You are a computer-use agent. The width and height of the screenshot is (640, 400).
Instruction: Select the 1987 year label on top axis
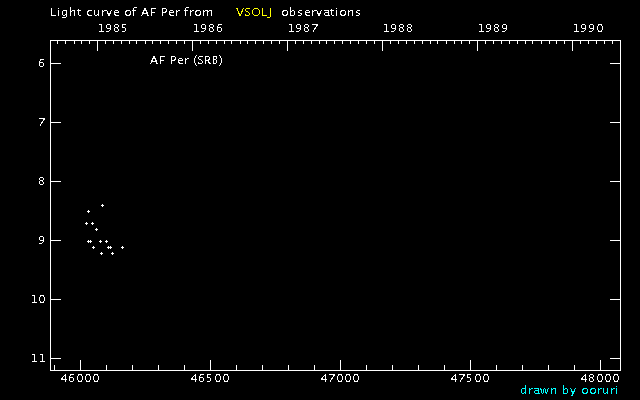tap(303, 28)
